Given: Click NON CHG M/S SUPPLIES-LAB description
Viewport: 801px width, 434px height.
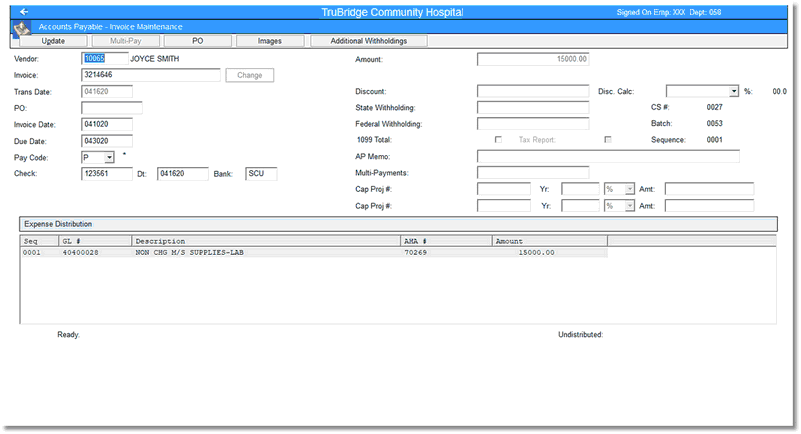Looking at the screenshot, I should (x=190, y=253).
